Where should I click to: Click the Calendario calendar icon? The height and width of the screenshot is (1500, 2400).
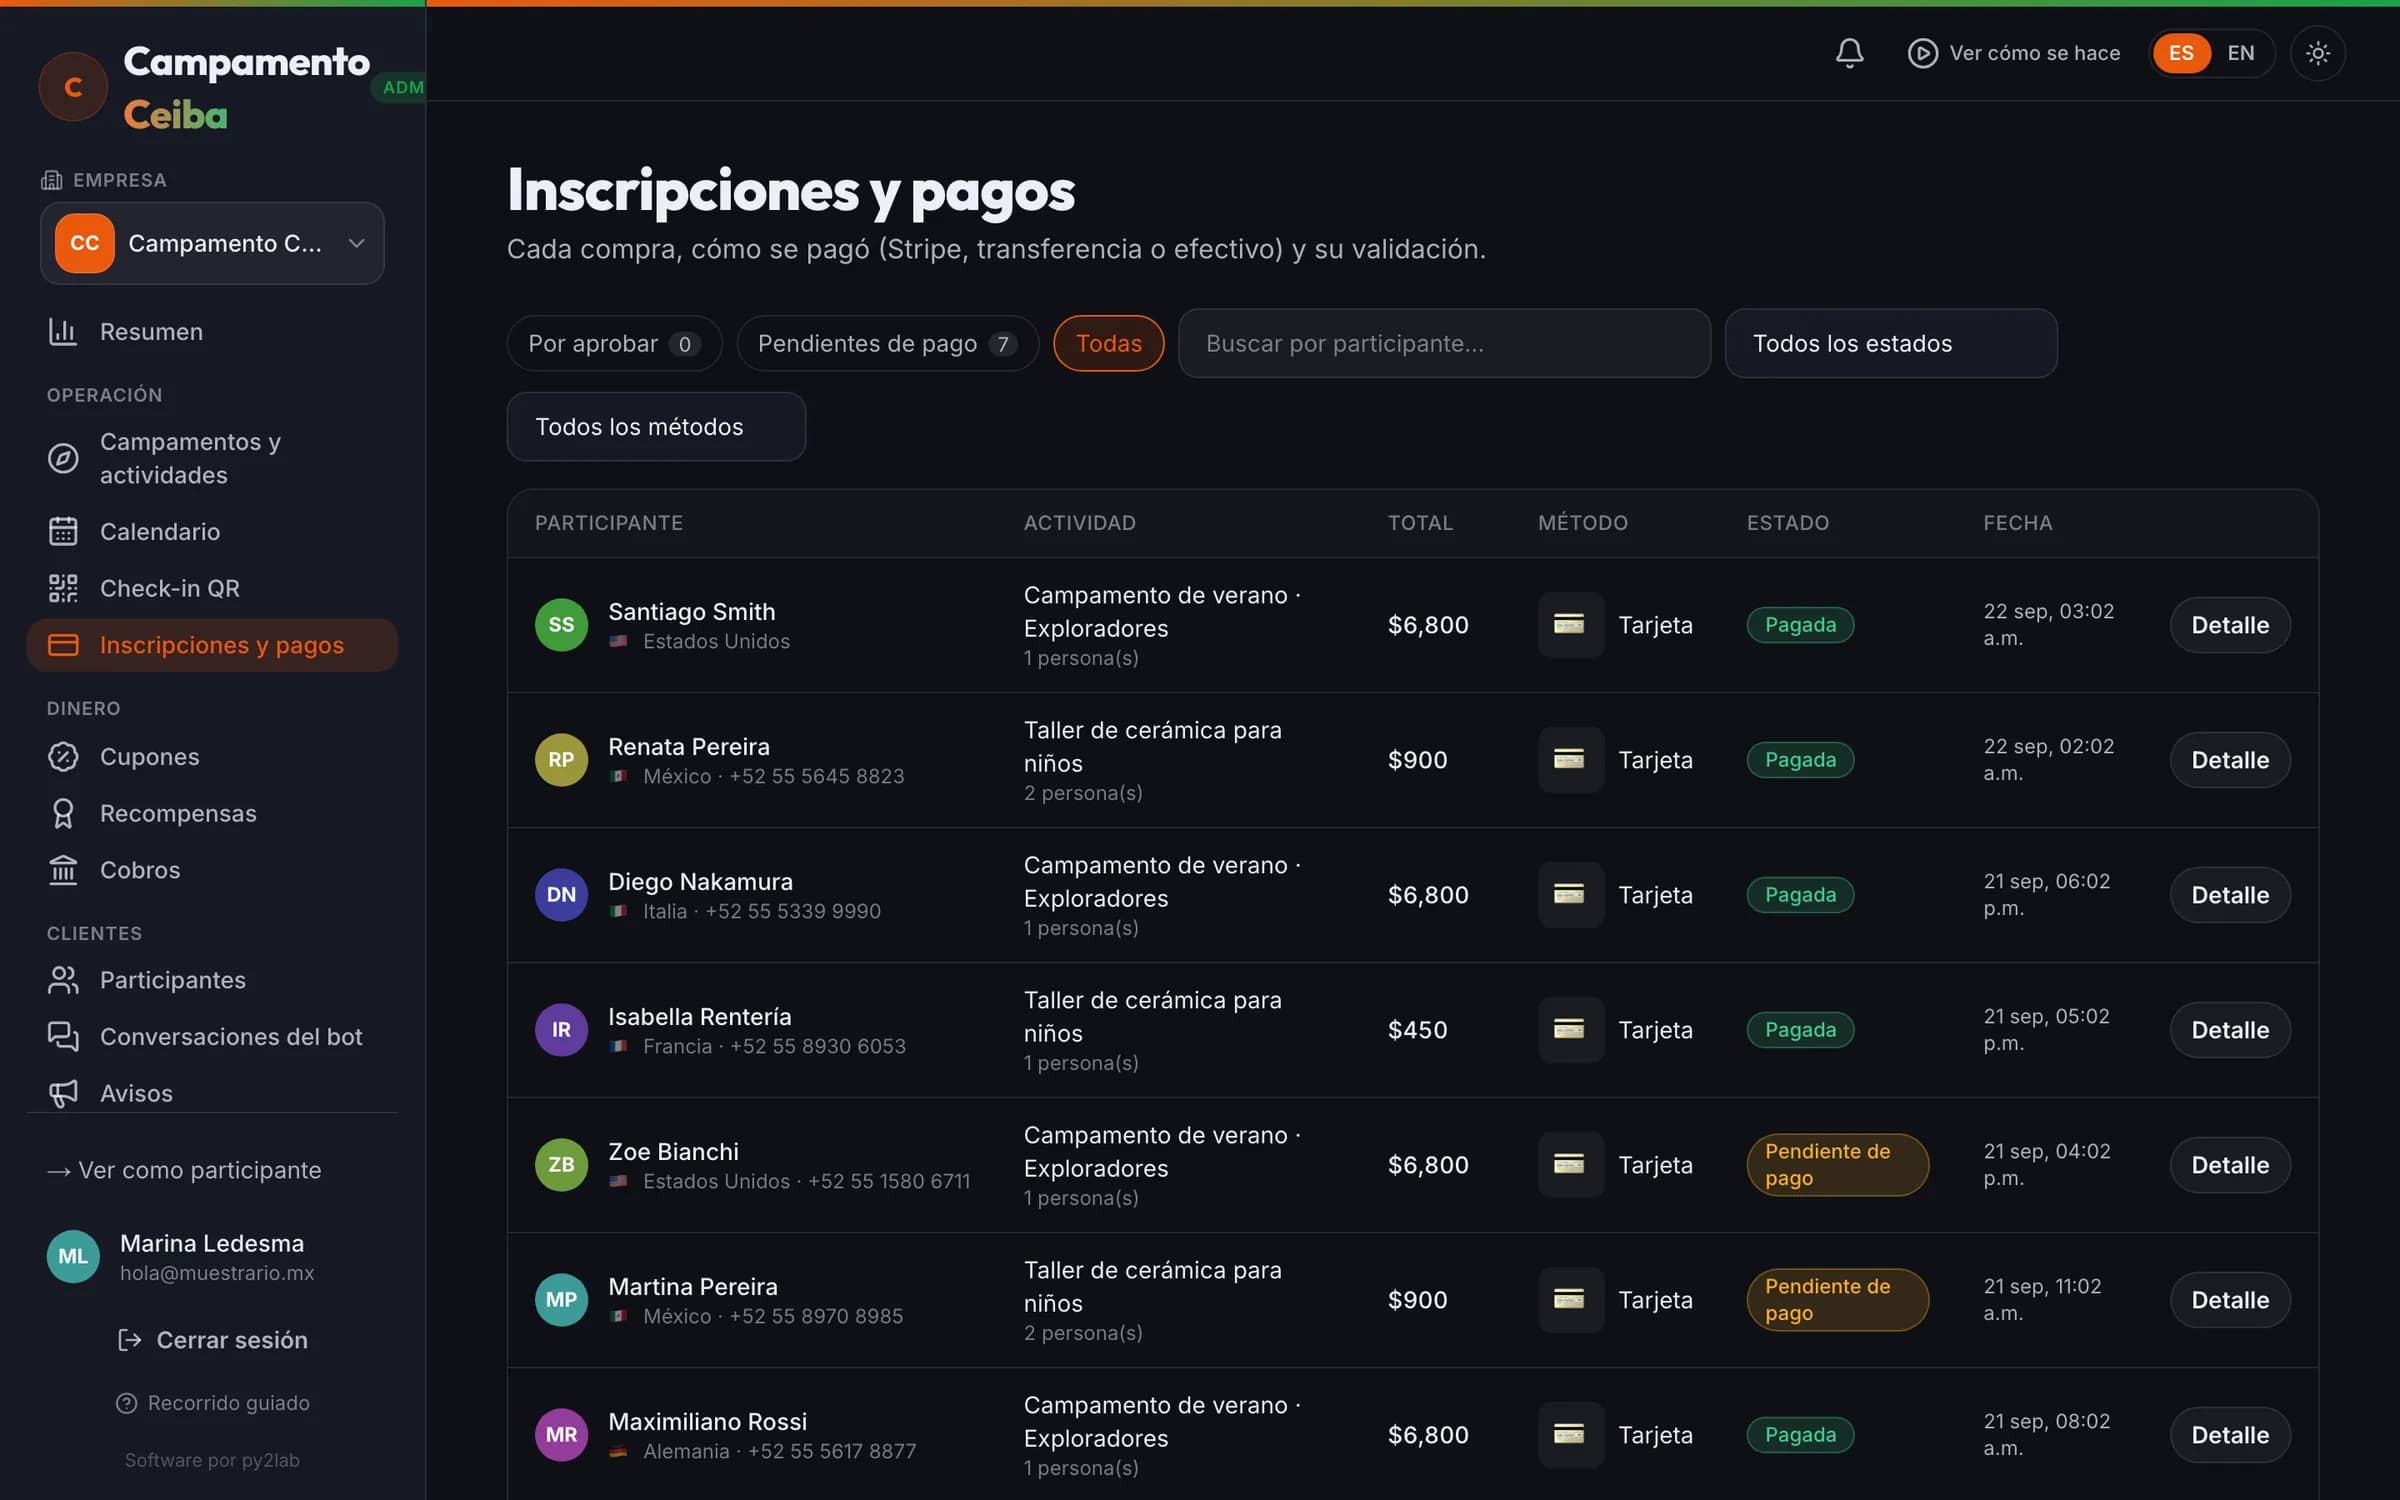(x=63, y=532)
